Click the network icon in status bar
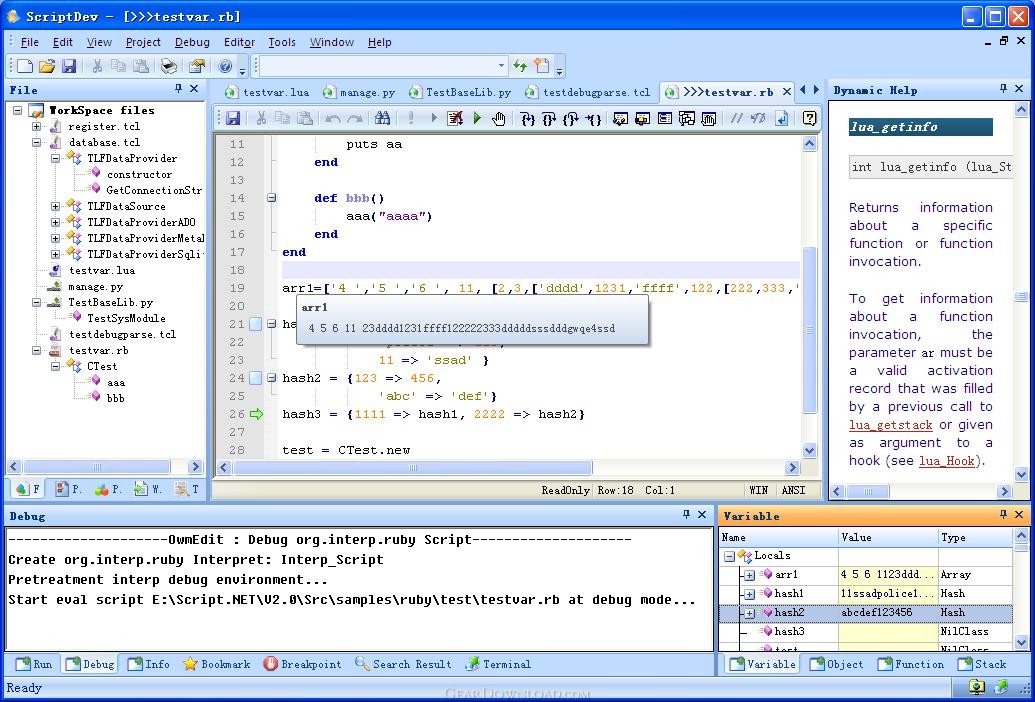Viewport: 1035px width, 702px height. coord(976,688)
